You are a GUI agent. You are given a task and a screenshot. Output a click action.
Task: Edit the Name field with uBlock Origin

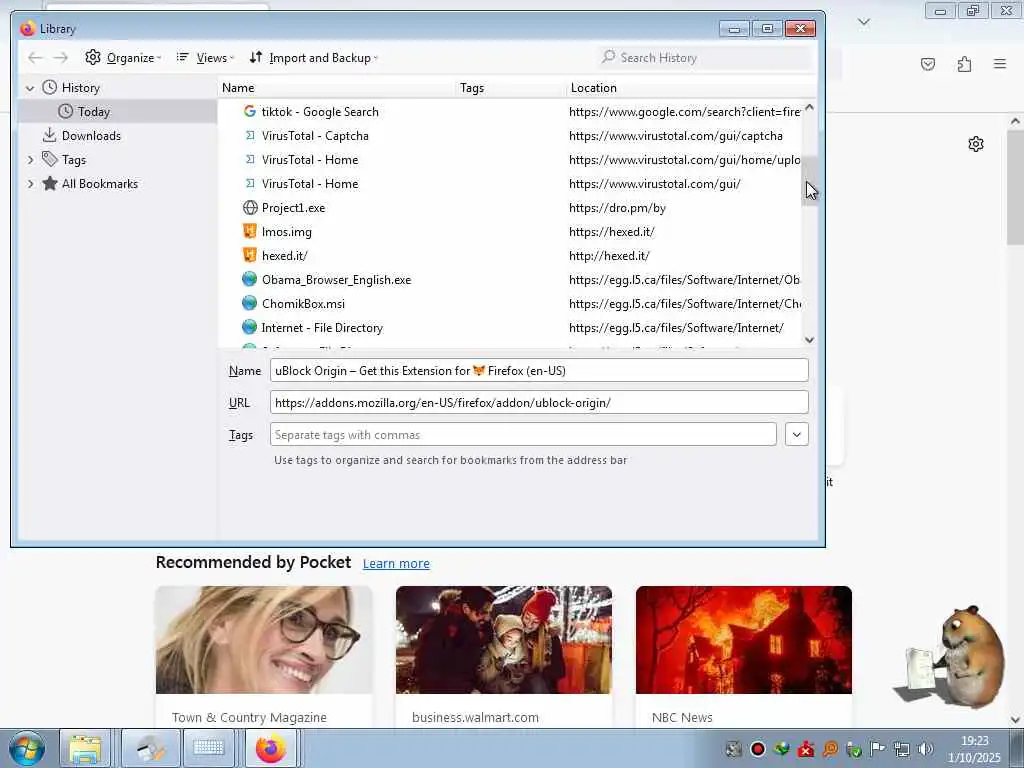(539, 370)
